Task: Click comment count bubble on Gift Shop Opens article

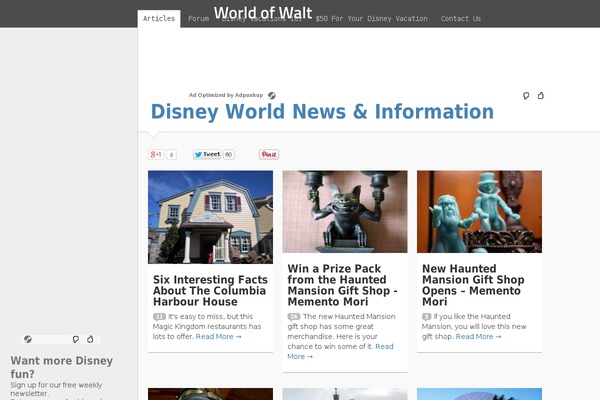Action: (426, 317)
